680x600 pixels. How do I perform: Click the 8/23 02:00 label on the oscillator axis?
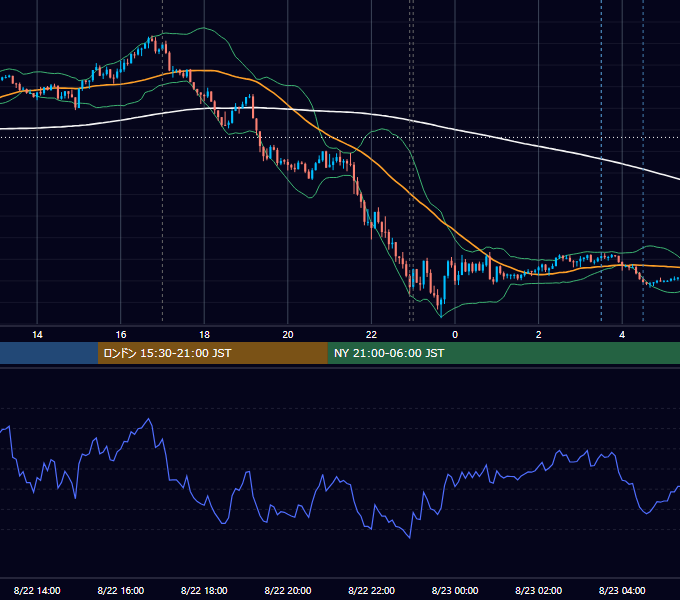(x=539, y=590)
